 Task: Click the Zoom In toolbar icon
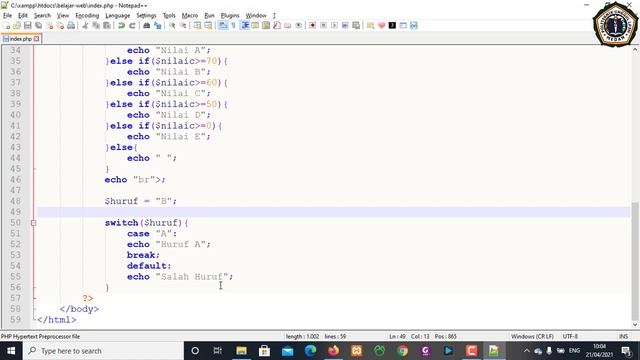click(x=172, y=25)
